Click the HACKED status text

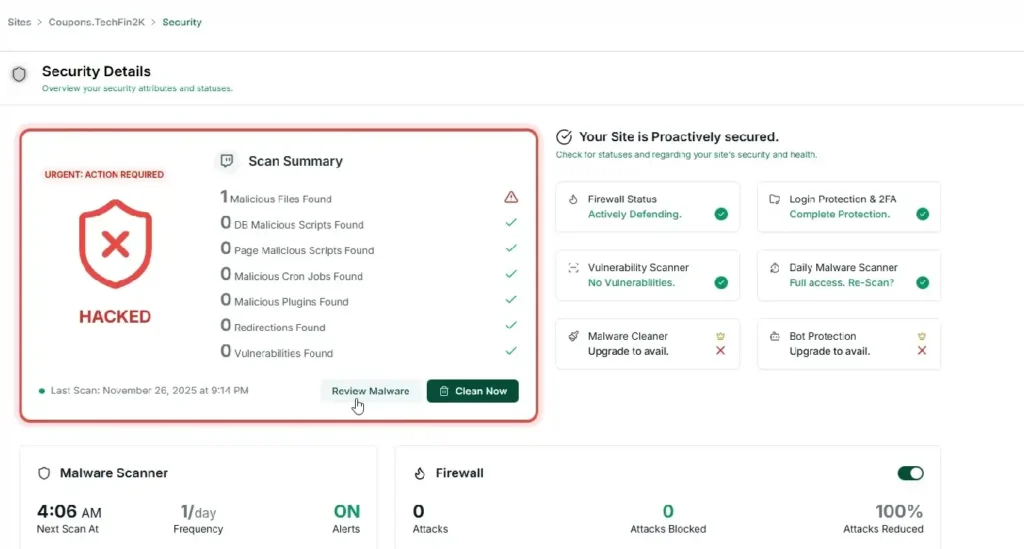pyautogui.click(x=115, y=317)
